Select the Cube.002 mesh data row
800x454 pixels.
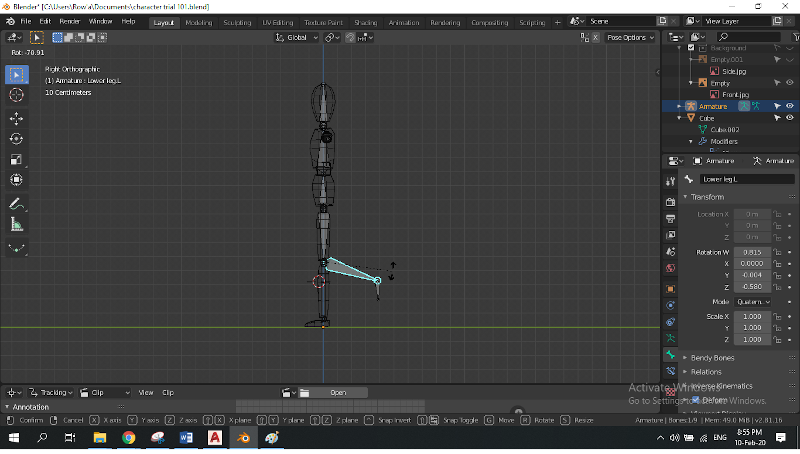coord(724,130)
